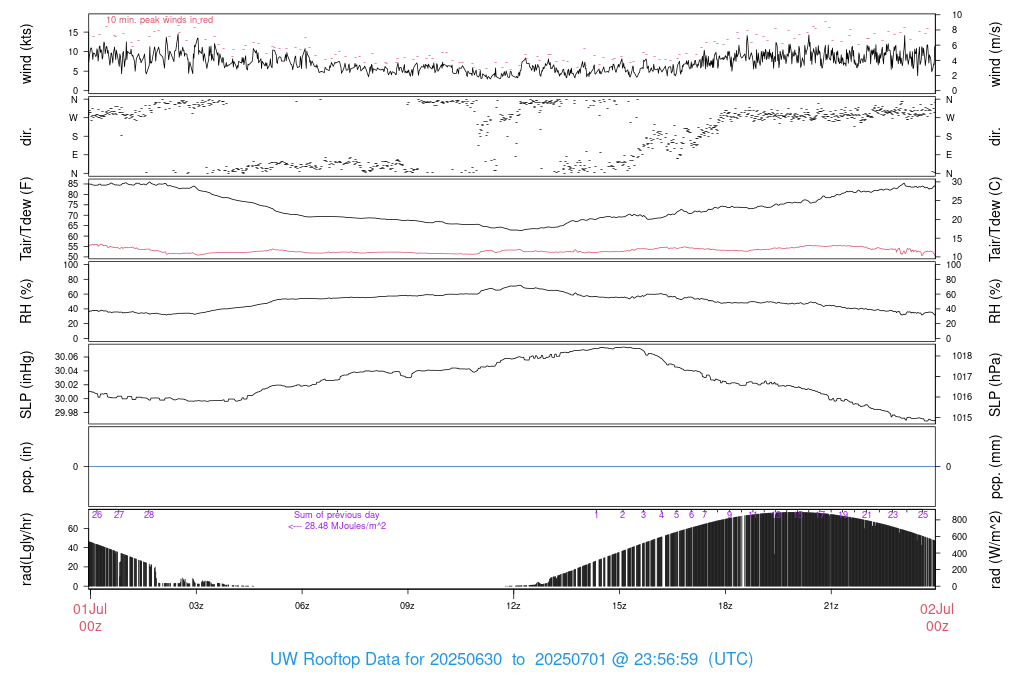Image resolution: width=1024 pixels, height=700 pixels.
Task: Click the blue zero precipitation line
Action: pos(512,466)
